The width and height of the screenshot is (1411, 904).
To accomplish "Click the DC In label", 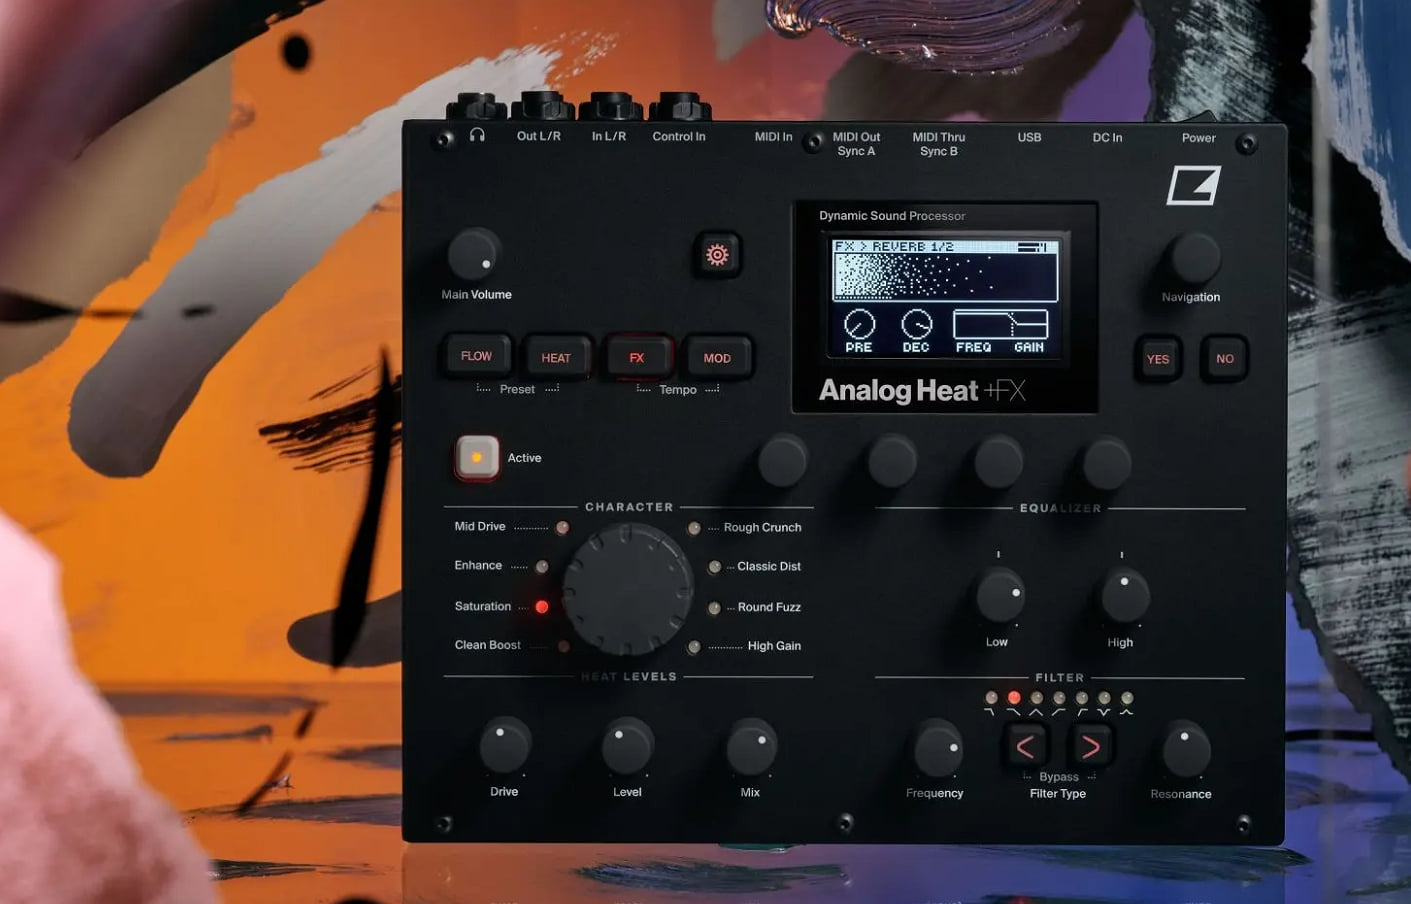I will 1107,137.
